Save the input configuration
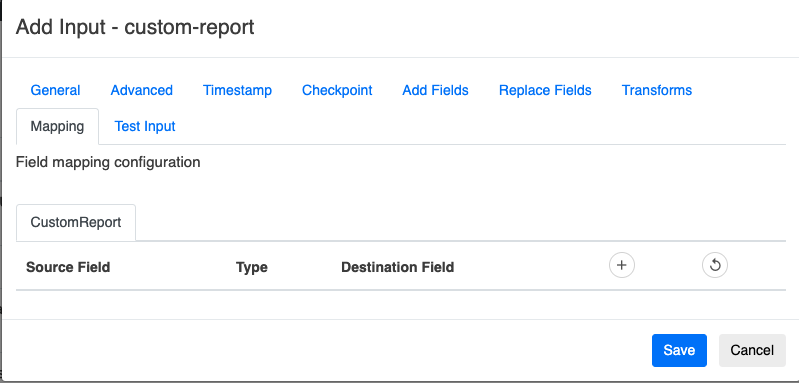Screen dimensions: 799x383 tap(679, 350)
